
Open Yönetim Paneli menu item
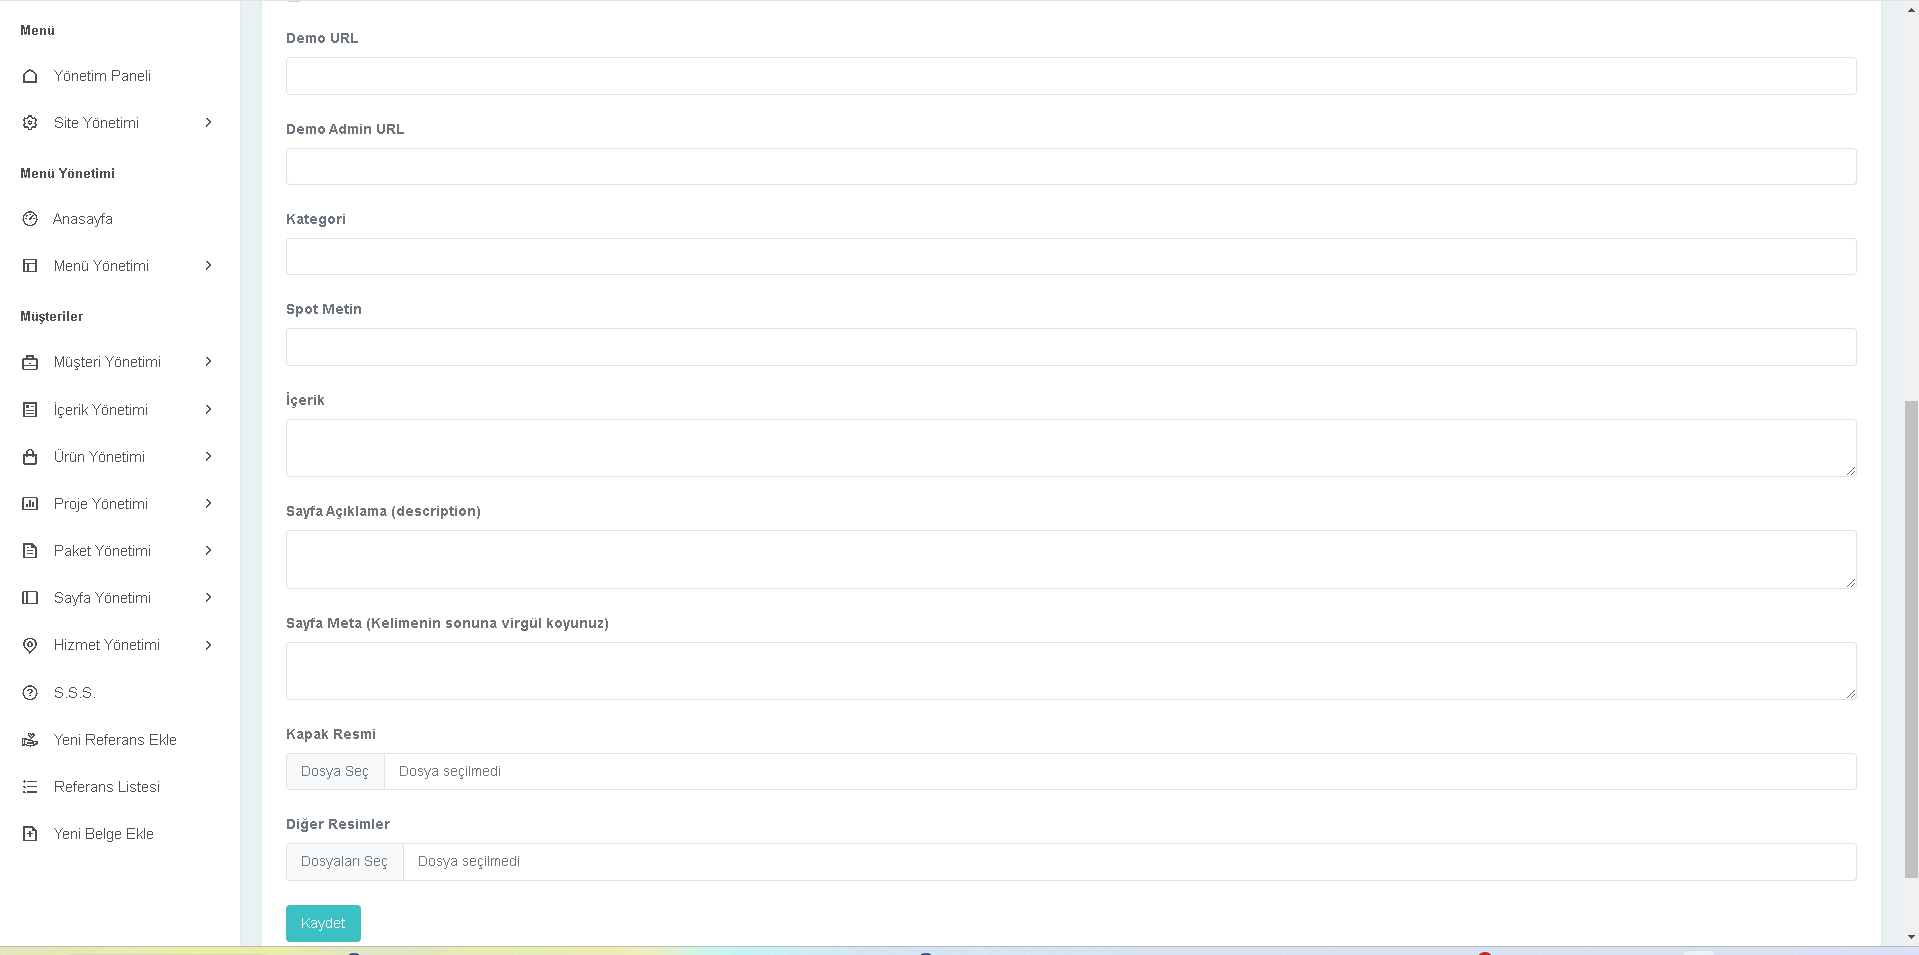(x=102, y=76)
